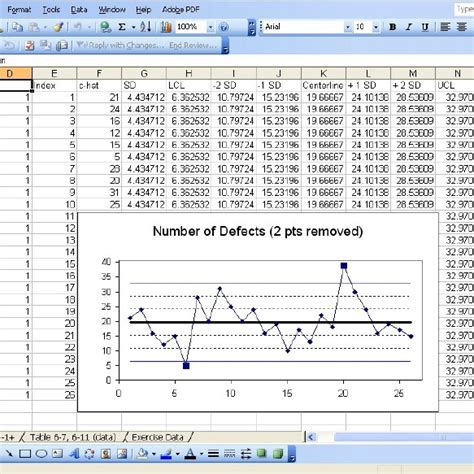474x474 pixels.
Task: Open the Paste options dropdown arrow
Action: tap(45, 27)
